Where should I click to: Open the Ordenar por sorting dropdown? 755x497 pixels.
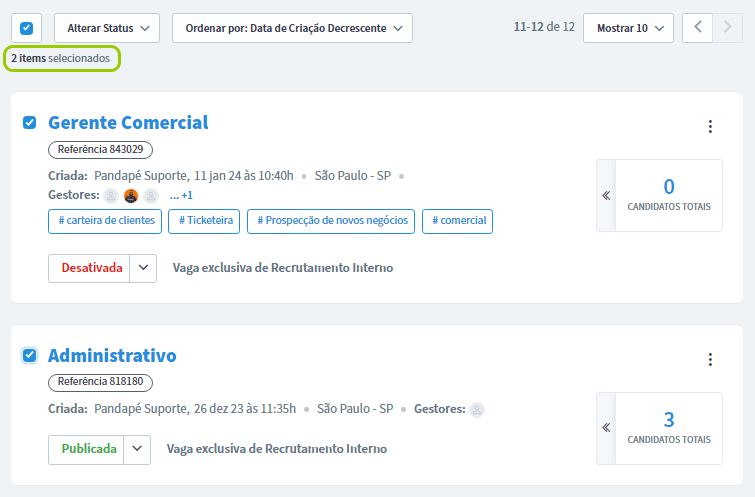(x=292, y=28)
